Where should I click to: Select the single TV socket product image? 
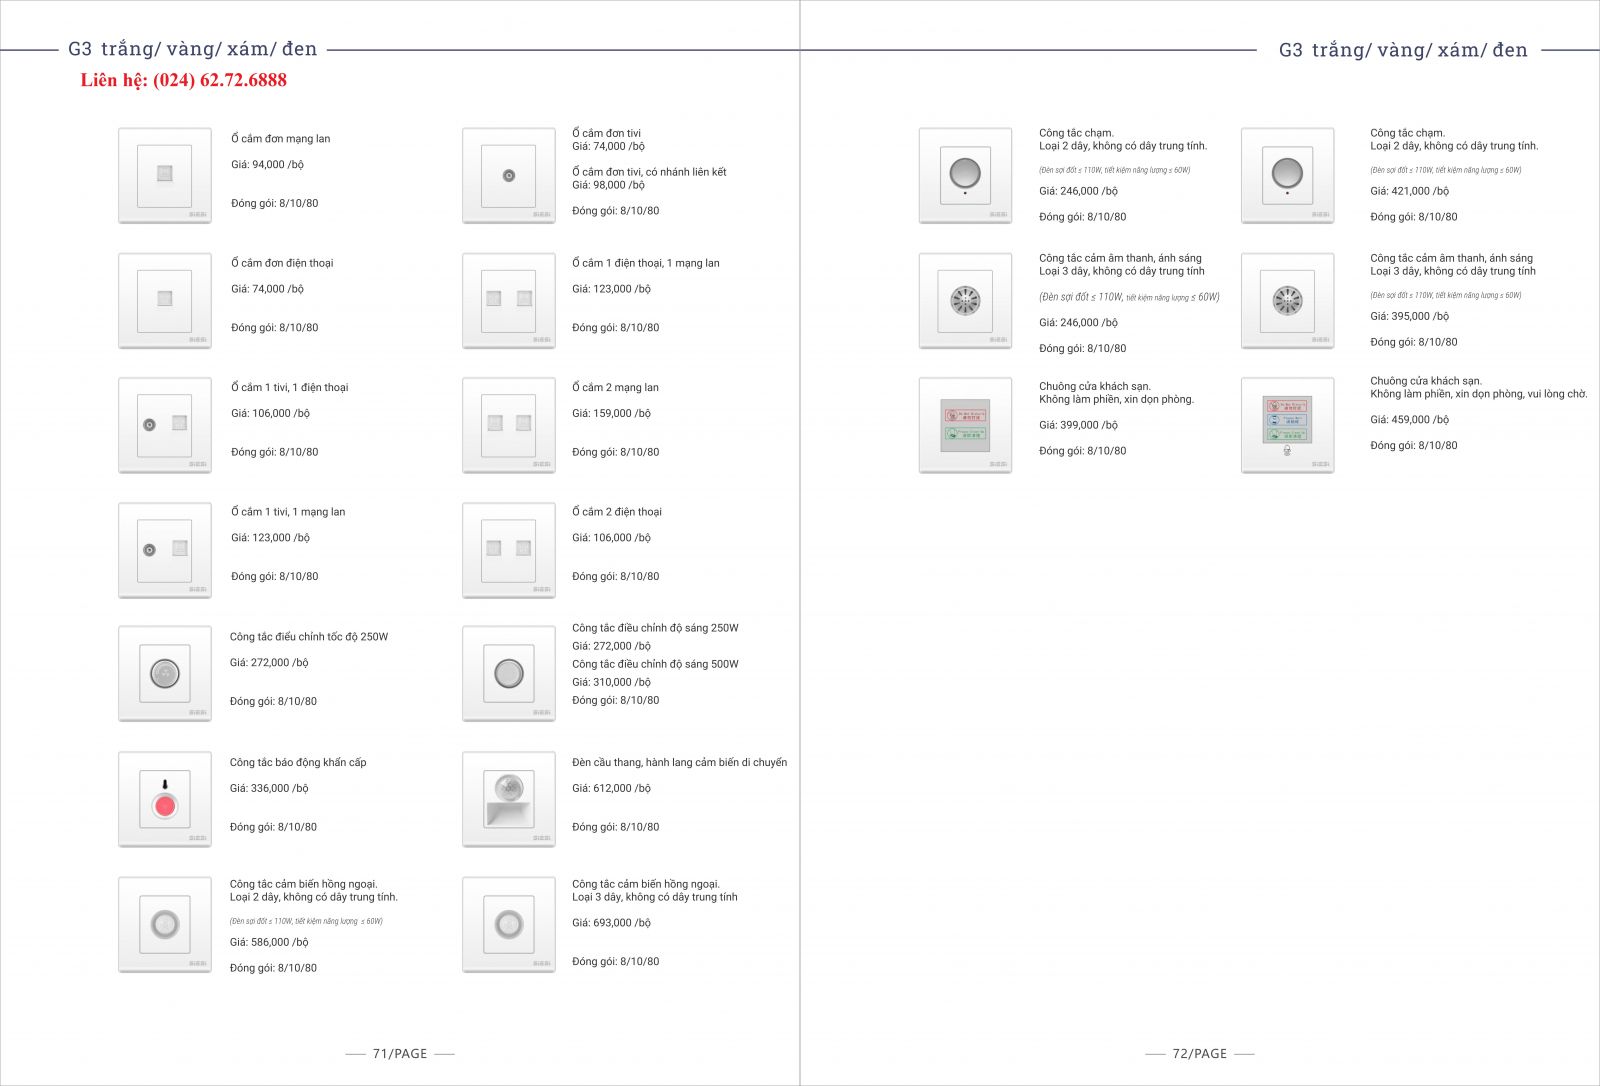pos(508,175)
